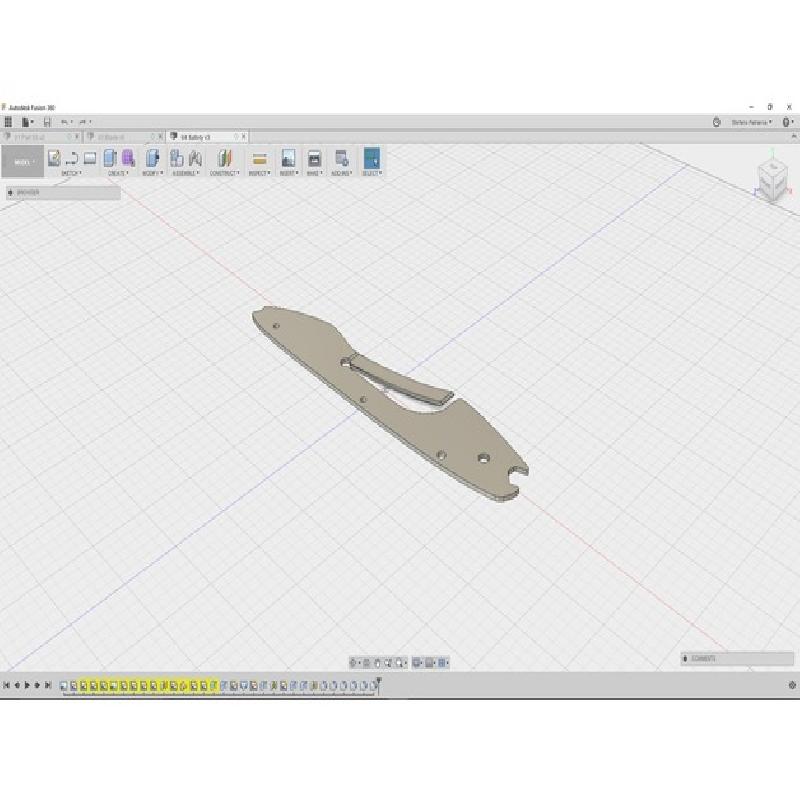Viewport: 800px width, 800px height.
Task: Click the Viewports layout icon
Action: (442, 663)
